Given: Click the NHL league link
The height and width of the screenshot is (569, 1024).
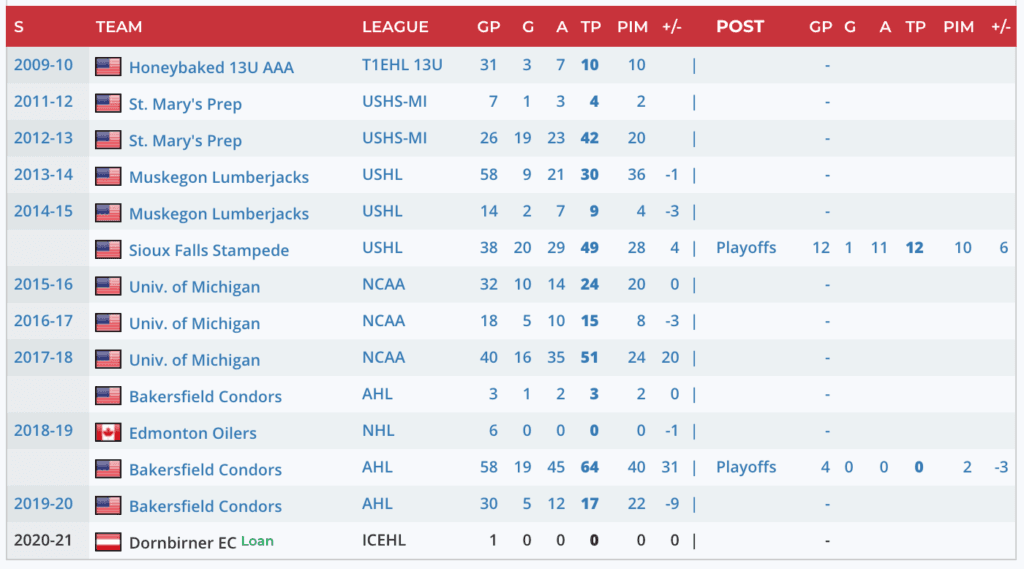Looking at the screenshot, I should pos(378,431).
